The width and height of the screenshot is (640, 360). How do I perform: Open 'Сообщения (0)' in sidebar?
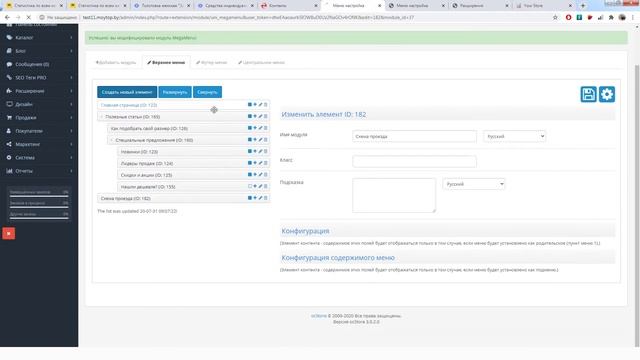[39, 64]
